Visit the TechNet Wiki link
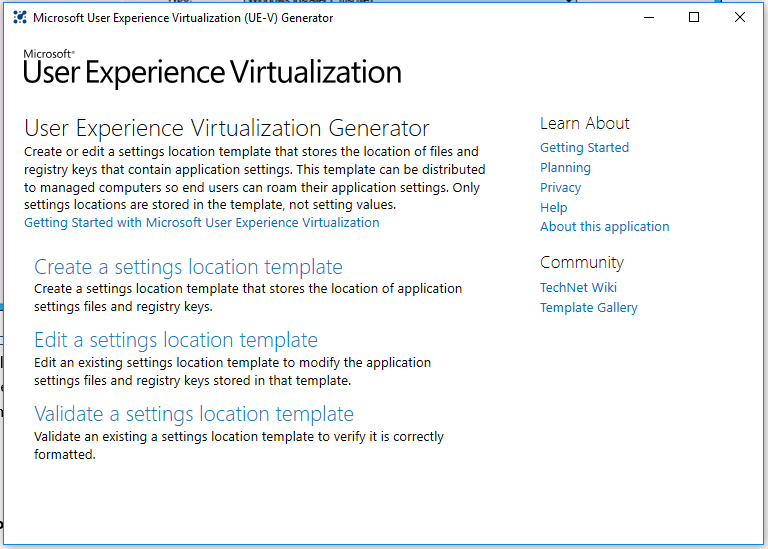The width and height of the screenshot is (768, 549). 578,287
